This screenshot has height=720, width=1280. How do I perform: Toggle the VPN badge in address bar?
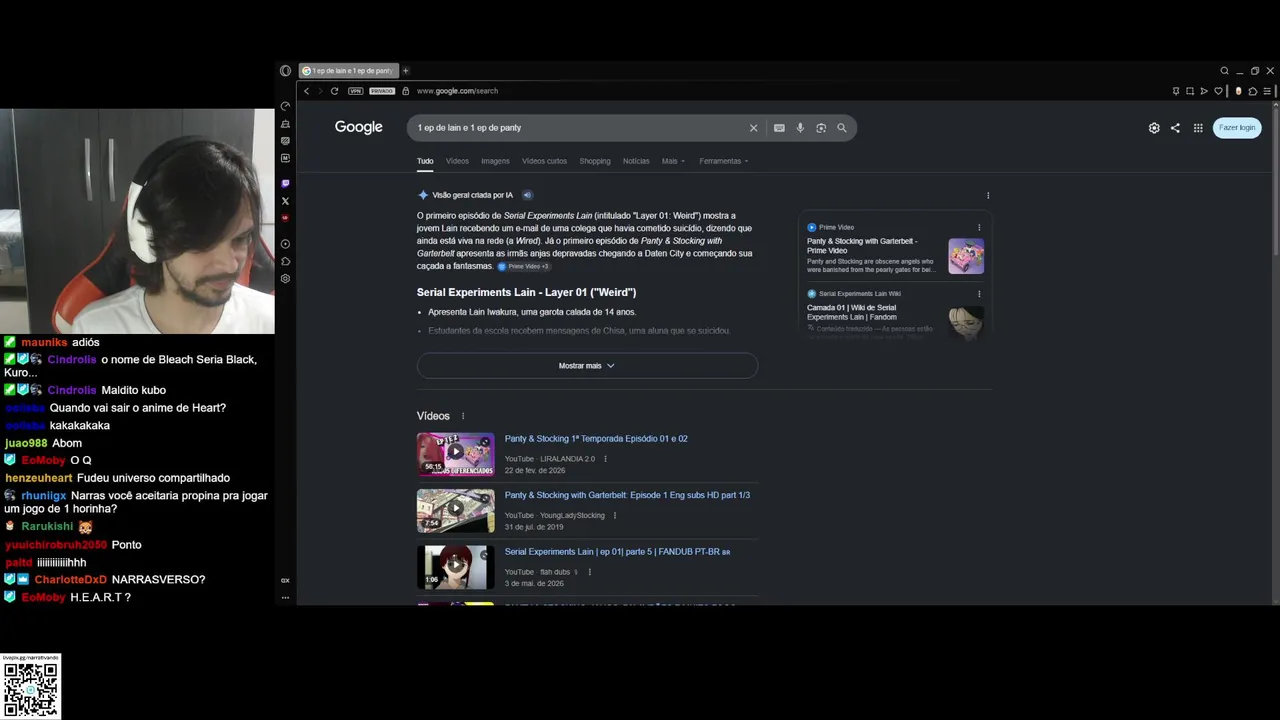coord(356,91)
